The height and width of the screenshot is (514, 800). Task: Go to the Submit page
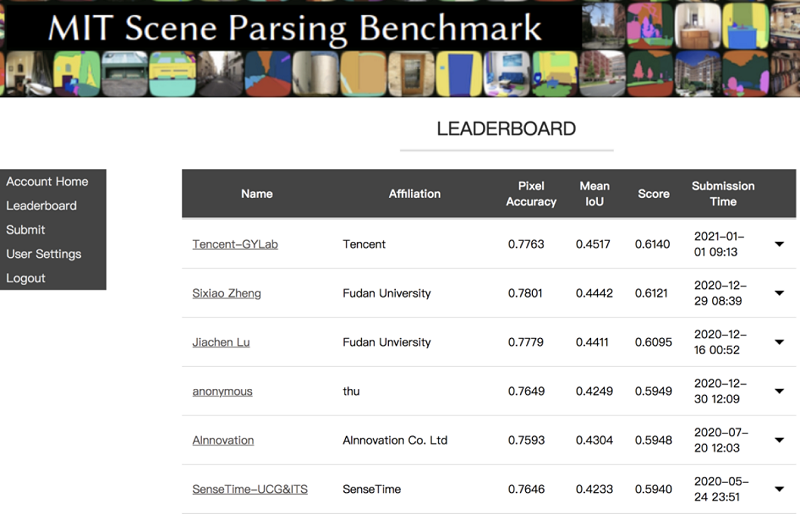(x=26, y=230)
